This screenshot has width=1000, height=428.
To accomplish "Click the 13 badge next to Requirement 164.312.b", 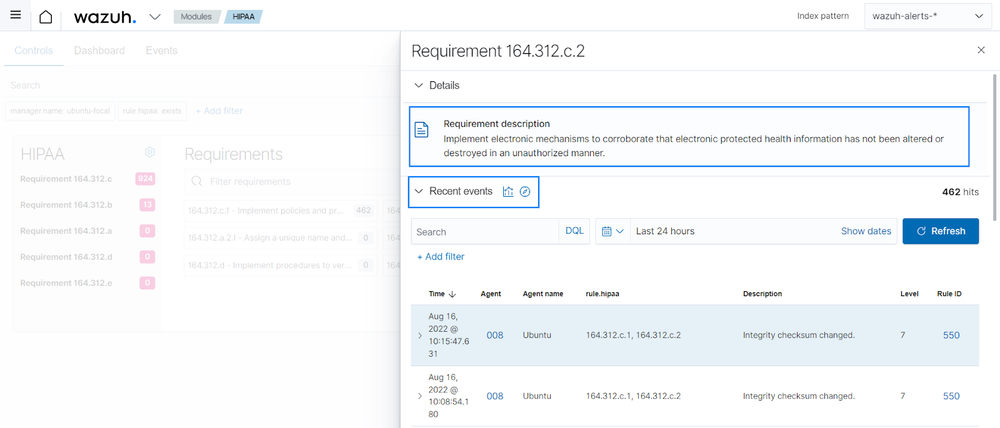I will (148, 205).
